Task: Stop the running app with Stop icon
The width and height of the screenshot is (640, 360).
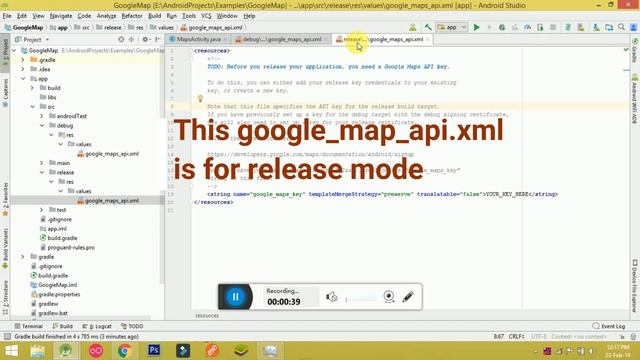Action: [x=553, y=27]
